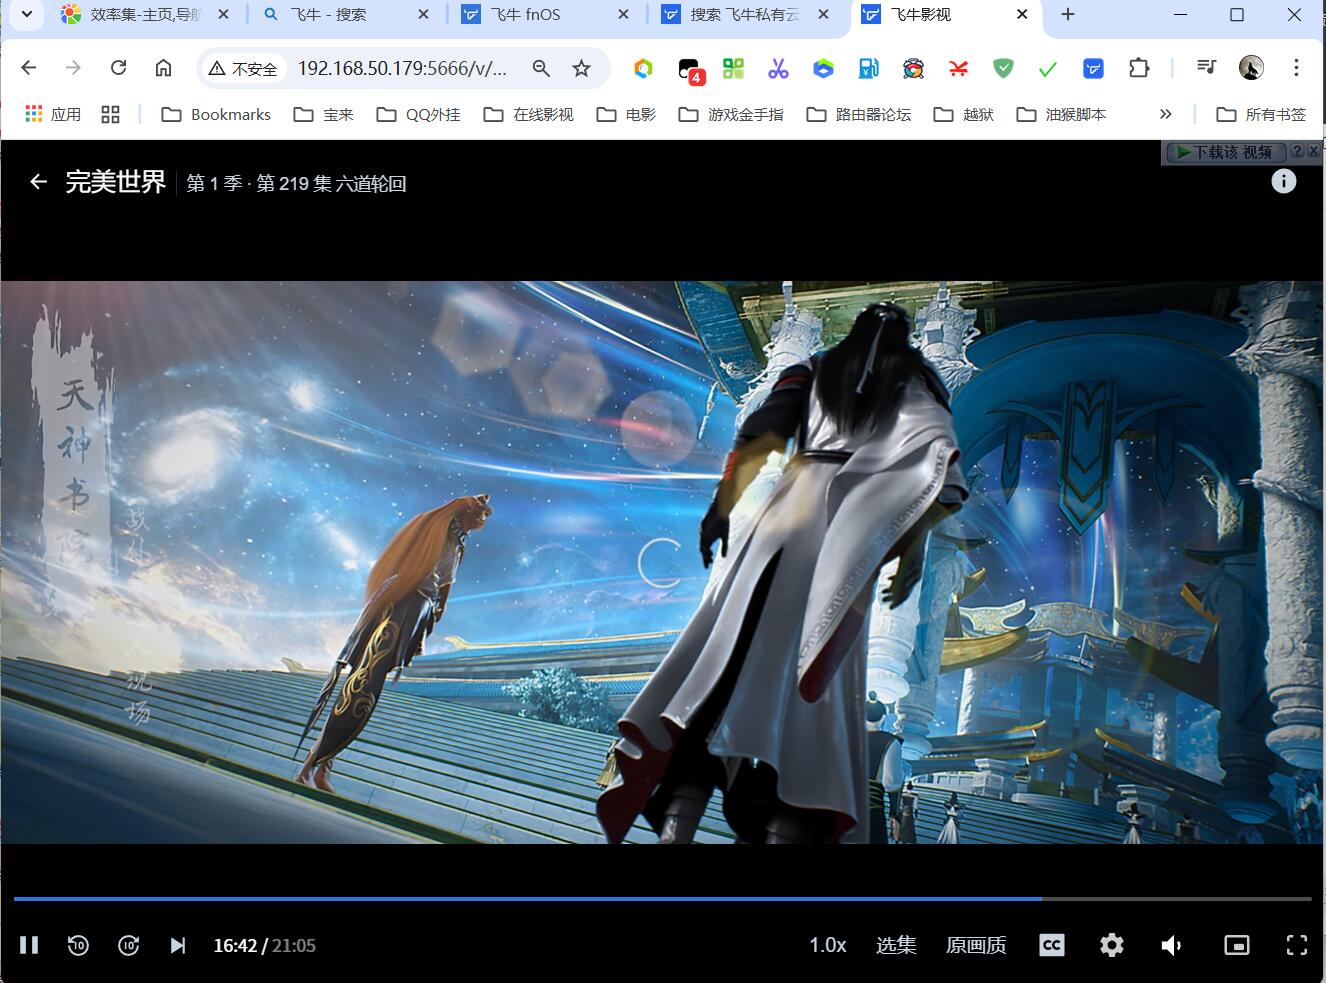Click red yen price extension icon
Image resolution: width=1326 pixels, height=983 pixels.
pyautogui.click(x=958, y=68)
